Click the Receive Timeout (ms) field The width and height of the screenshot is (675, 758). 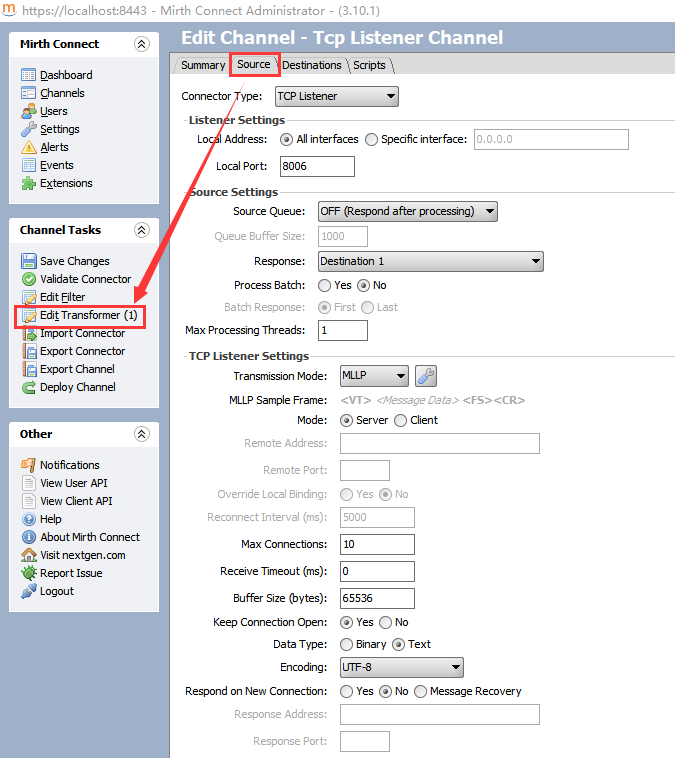click(x=377, y=571)
